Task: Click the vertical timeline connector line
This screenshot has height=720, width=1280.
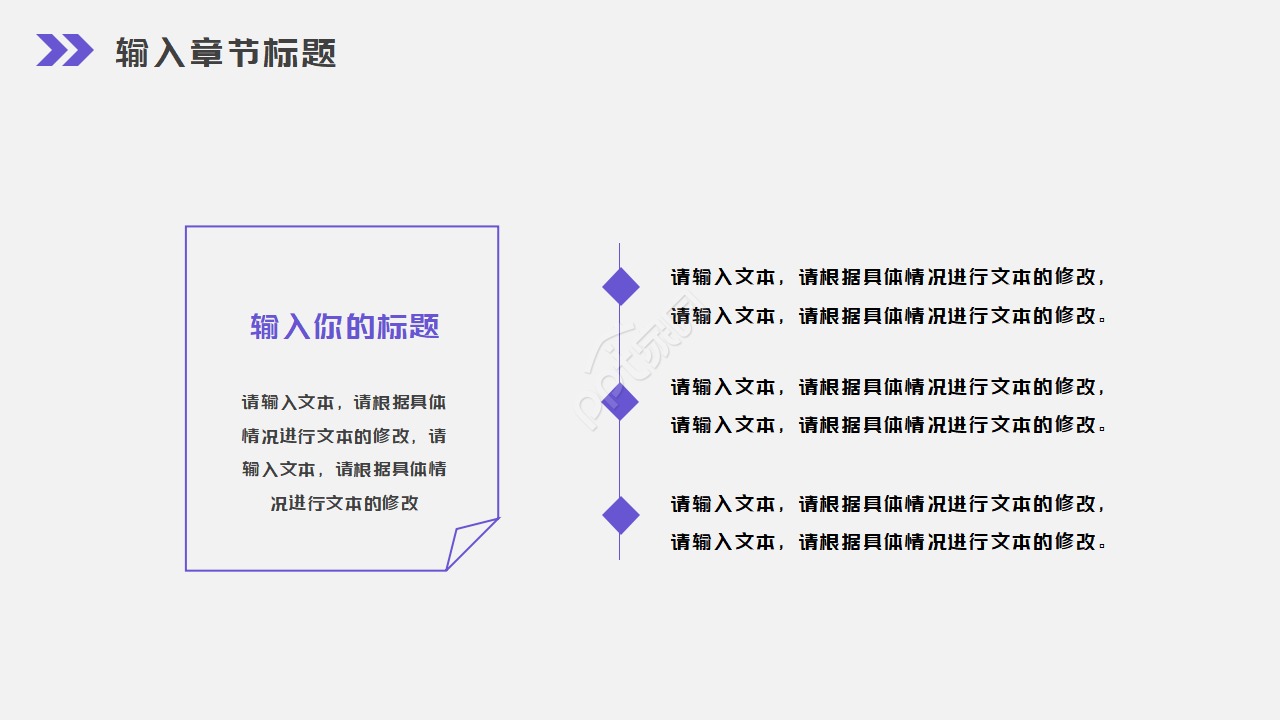Action: (x=621, y=340)
